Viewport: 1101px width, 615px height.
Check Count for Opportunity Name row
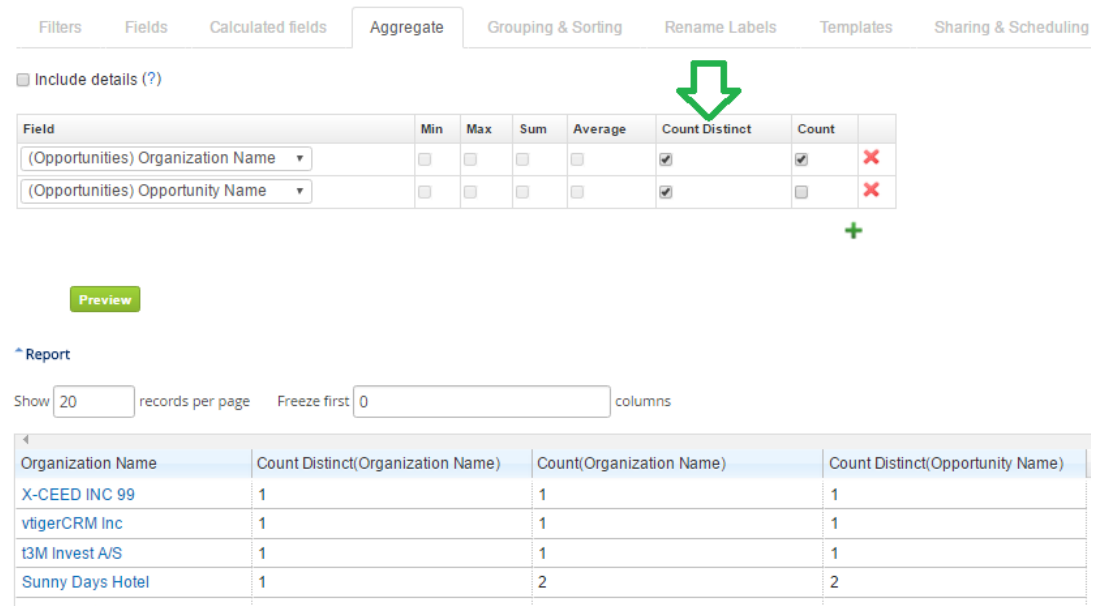801,192
